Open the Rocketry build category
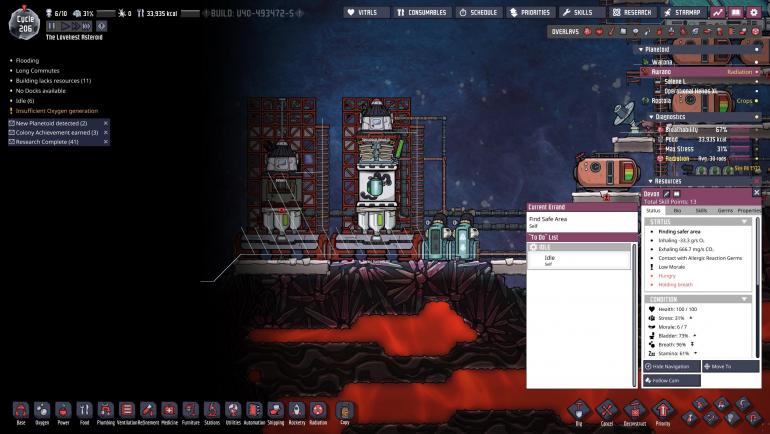770x434 pixels. point(297,410)
